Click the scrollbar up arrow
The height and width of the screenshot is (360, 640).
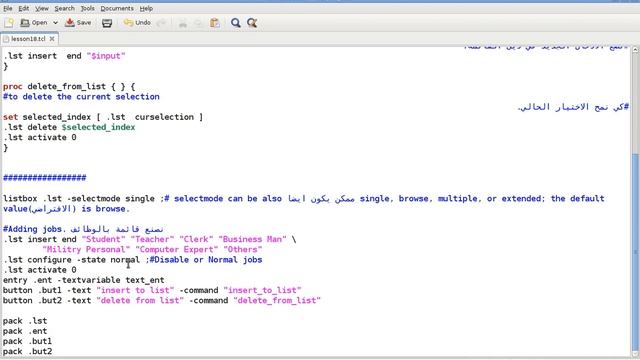[x=636, y=50]
